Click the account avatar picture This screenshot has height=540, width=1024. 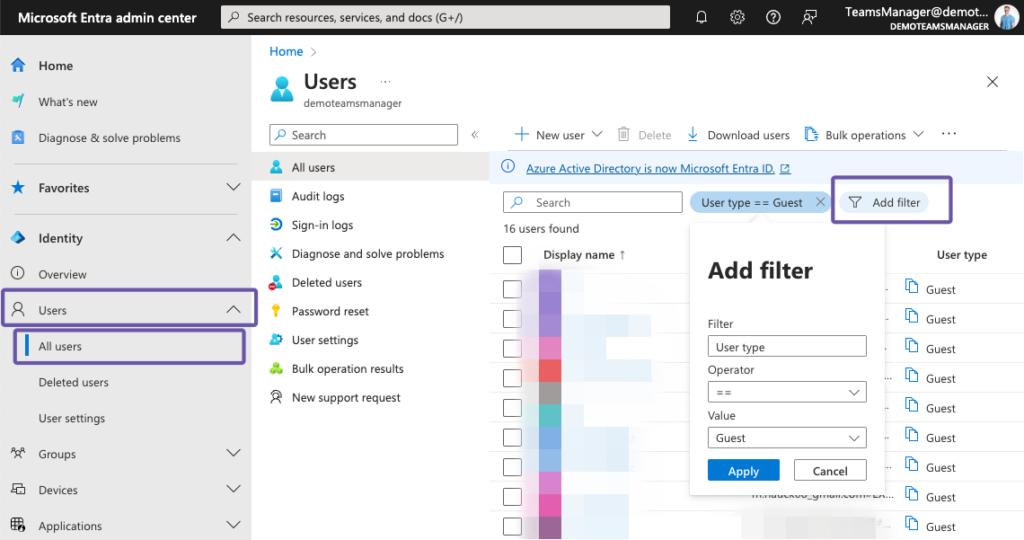tap(1006, 17)
